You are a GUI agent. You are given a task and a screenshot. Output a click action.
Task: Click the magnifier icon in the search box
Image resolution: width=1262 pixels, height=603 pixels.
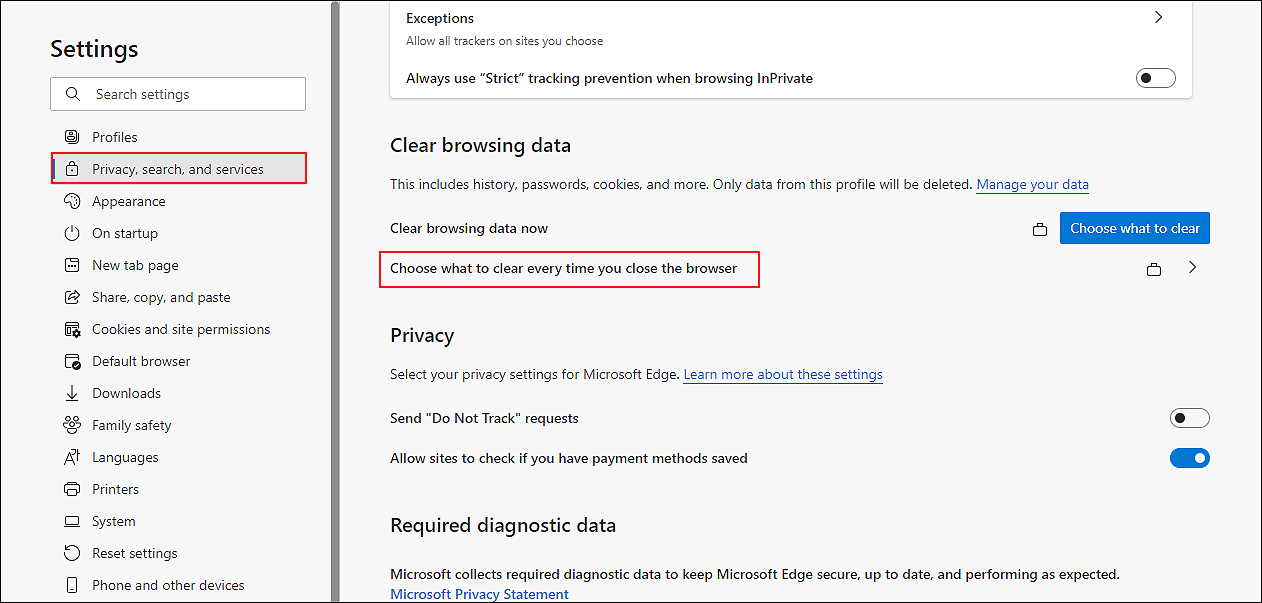coord(72,93)
